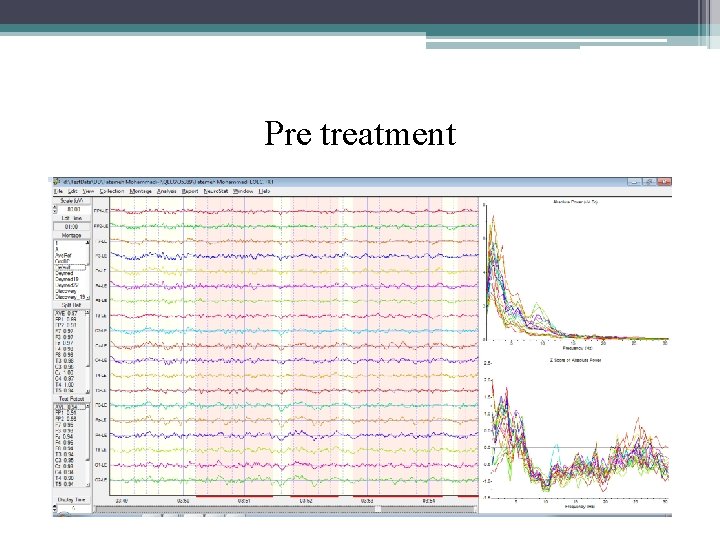Open the Montage menu
720x540 pixels.
tap(141, 191)
